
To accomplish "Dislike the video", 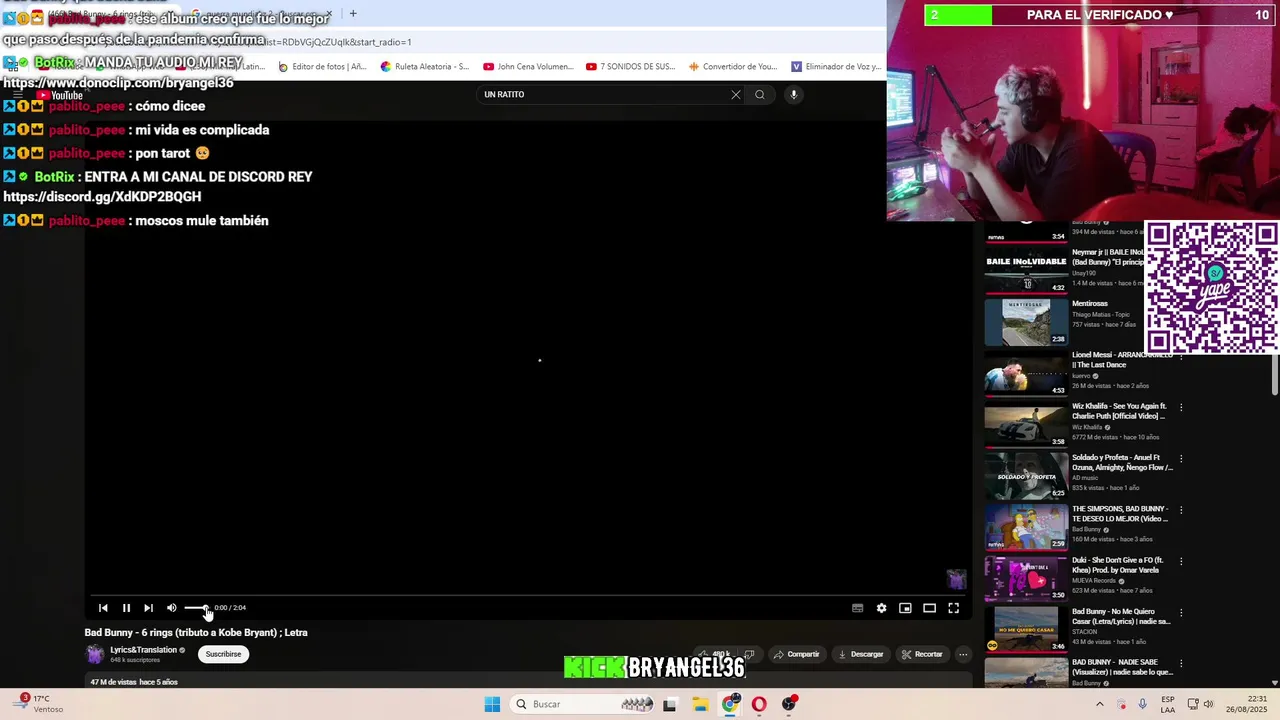I will click(749, 654).
